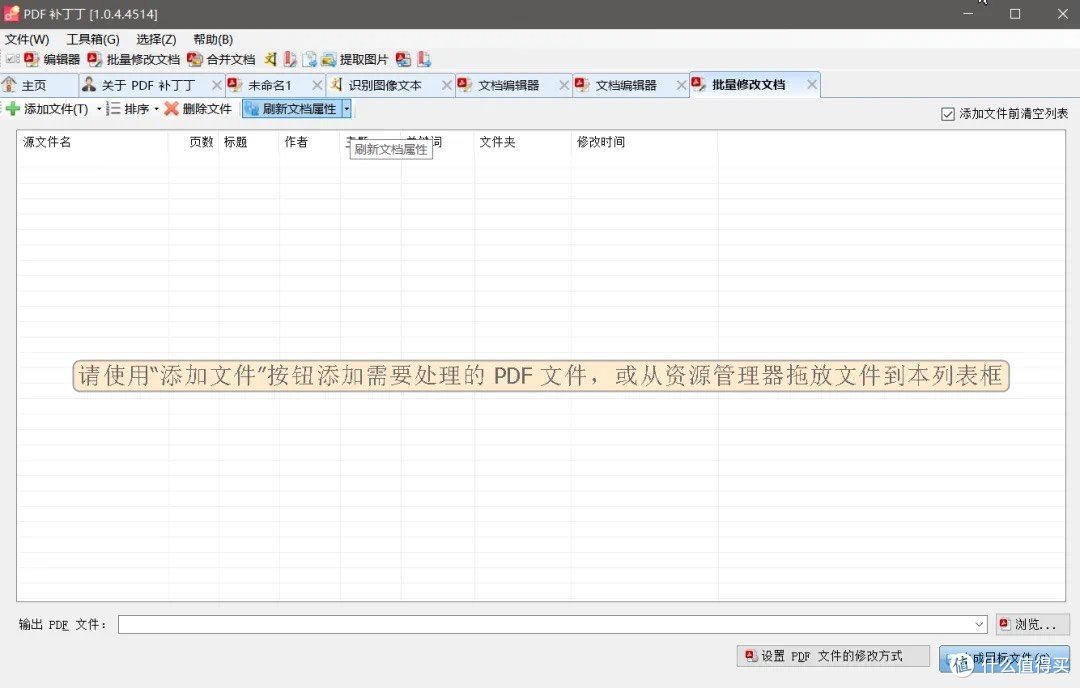Expand the output PDF file path dropdown
This screenshot has height=688, width=1080.
(980, 623)
